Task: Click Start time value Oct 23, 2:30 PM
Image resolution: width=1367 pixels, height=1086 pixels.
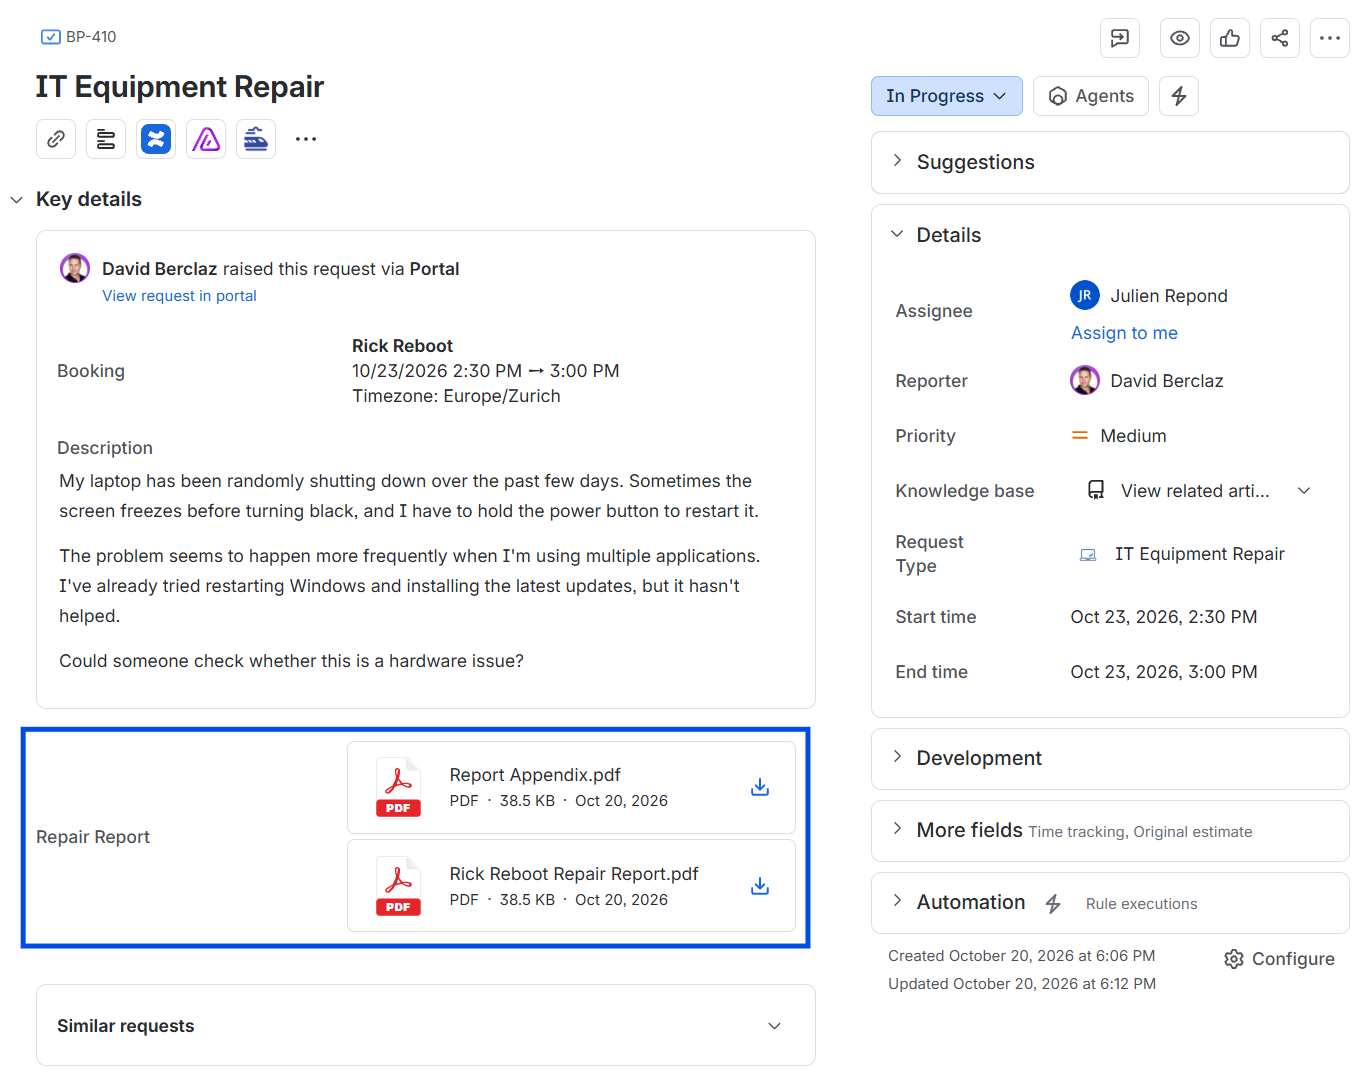Action: pos(1164,617)
